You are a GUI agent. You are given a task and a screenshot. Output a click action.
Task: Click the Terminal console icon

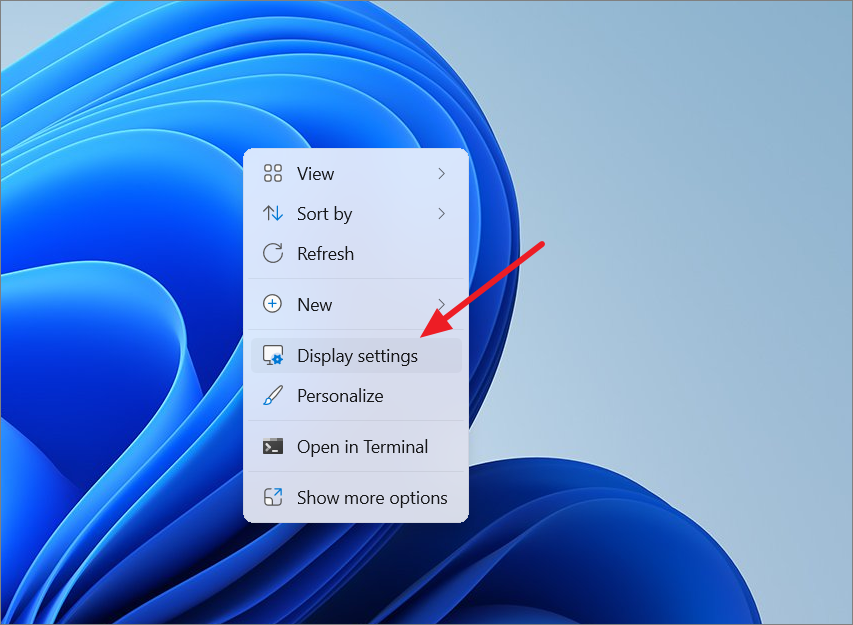(273, 447)
